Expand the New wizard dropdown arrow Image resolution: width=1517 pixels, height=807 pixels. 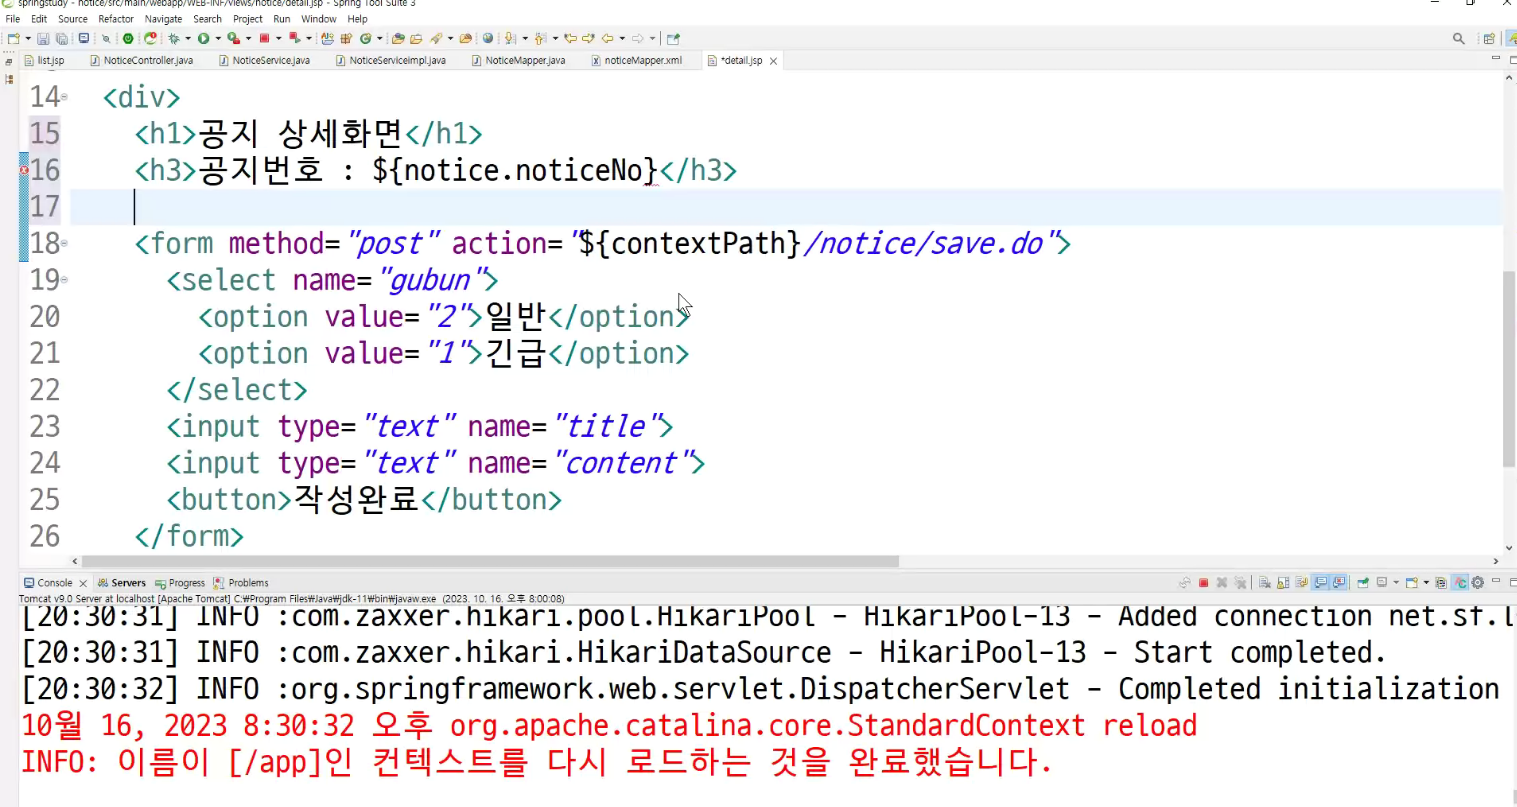point(28,39)
